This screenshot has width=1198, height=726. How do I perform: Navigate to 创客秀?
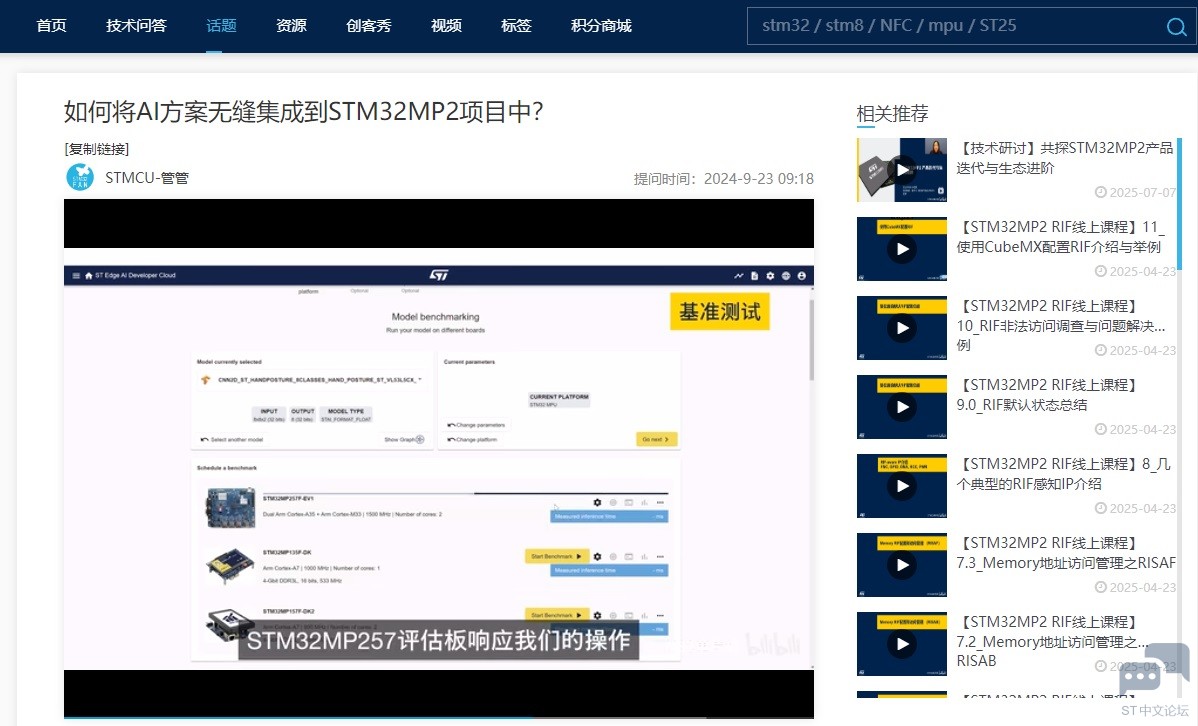click(368, 25)
